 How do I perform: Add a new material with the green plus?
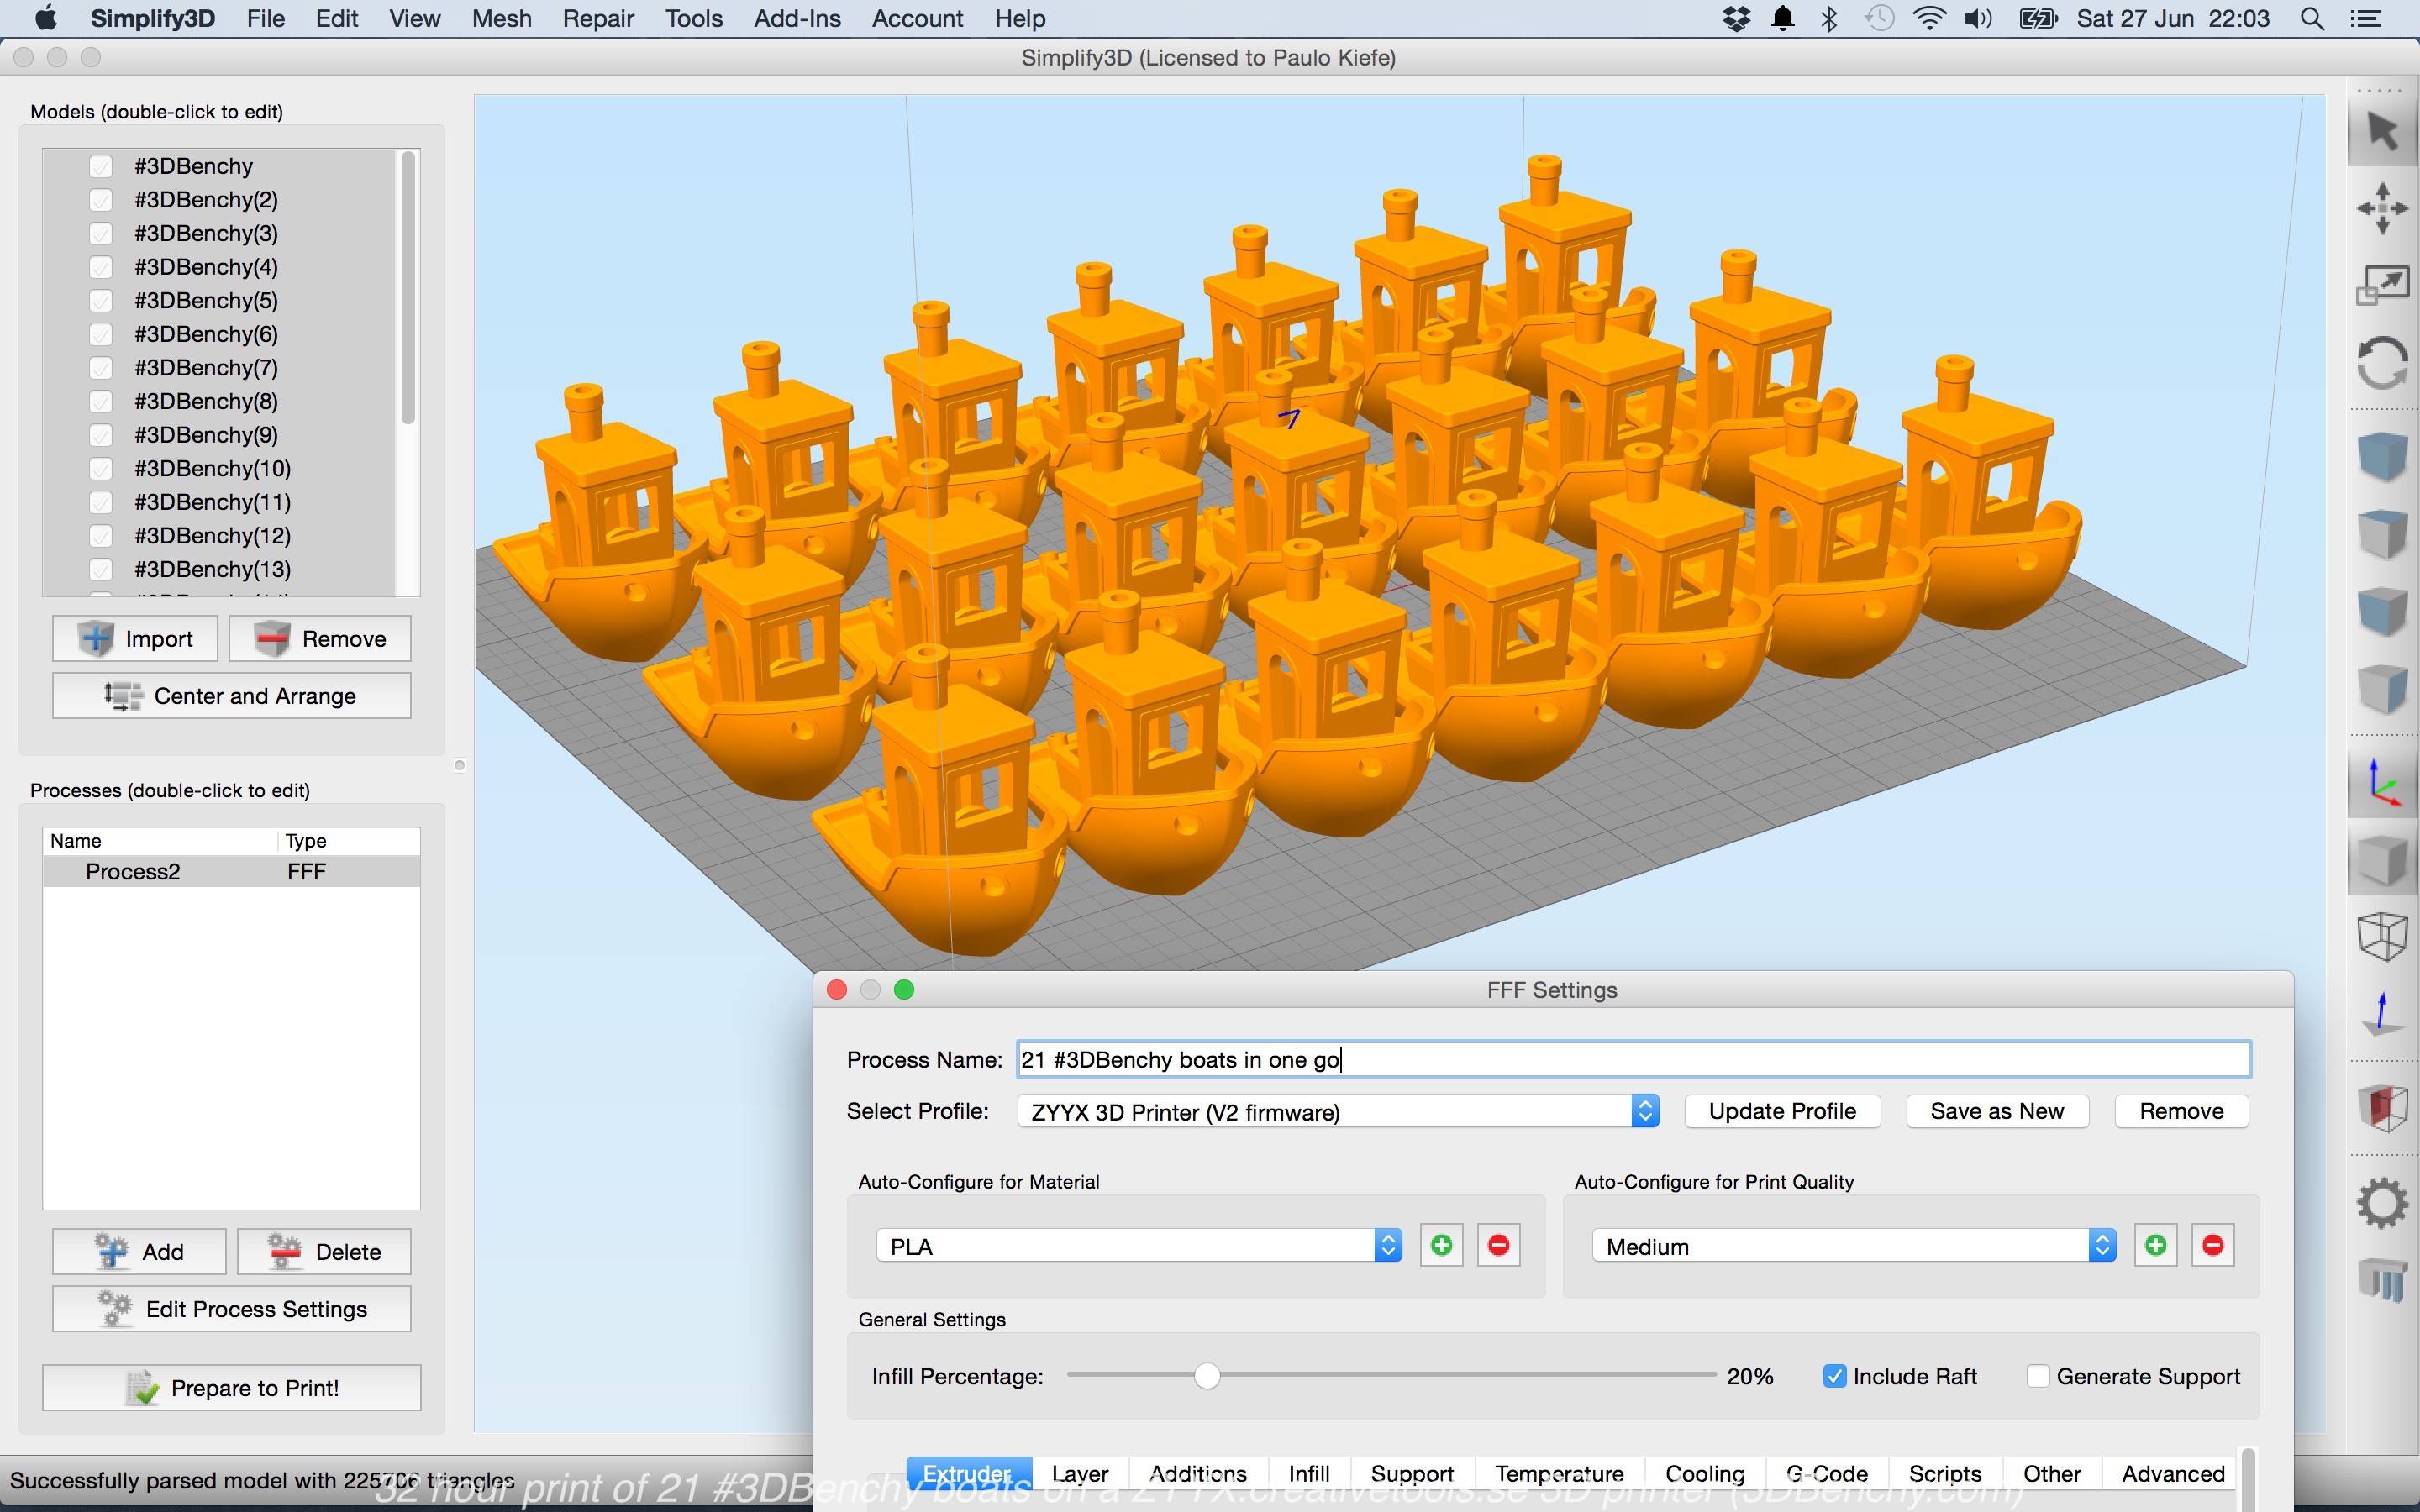click(1441, 1245)
